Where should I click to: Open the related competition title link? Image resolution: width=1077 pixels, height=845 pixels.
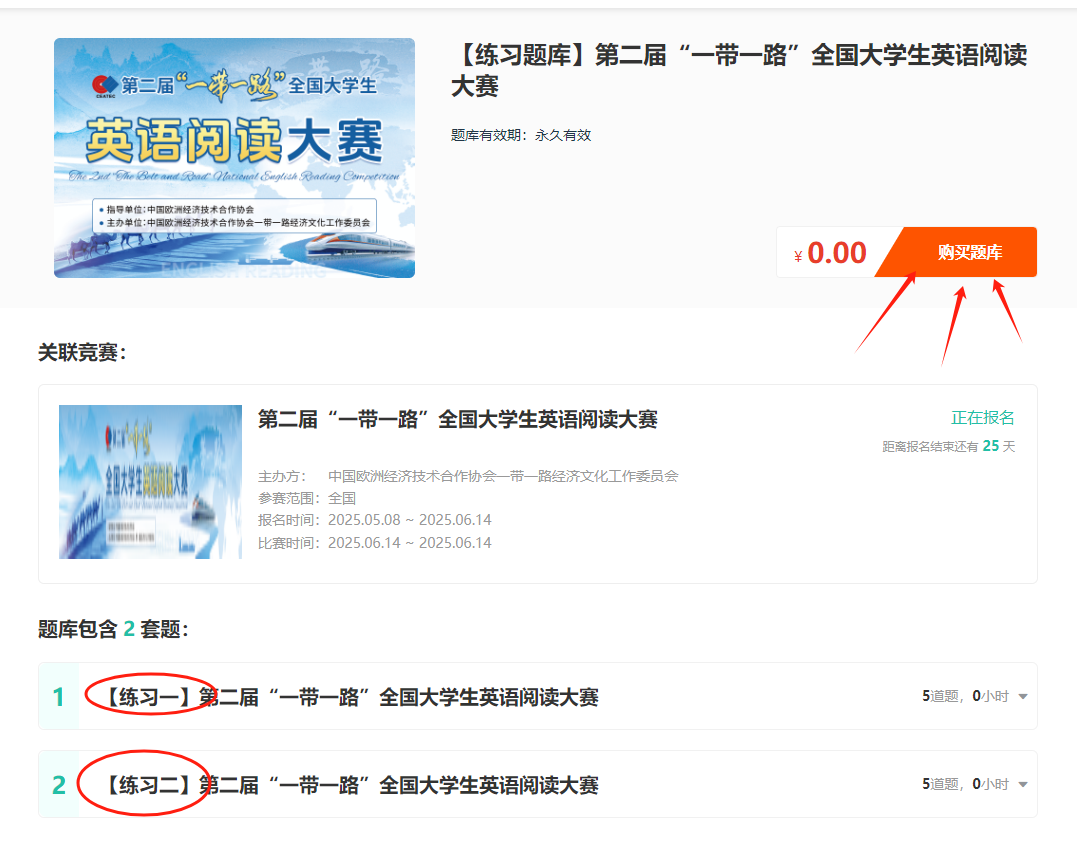(457, 419)
